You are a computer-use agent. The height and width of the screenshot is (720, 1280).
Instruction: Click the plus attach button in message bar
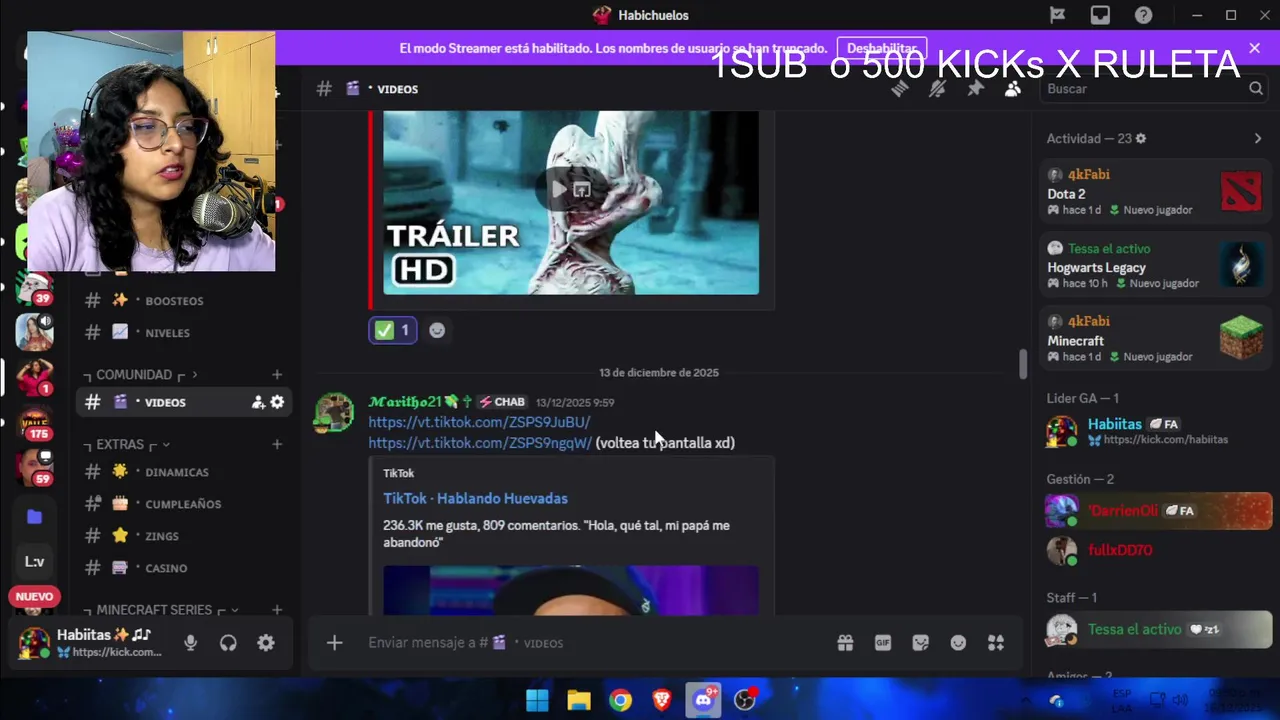point(334,643)
